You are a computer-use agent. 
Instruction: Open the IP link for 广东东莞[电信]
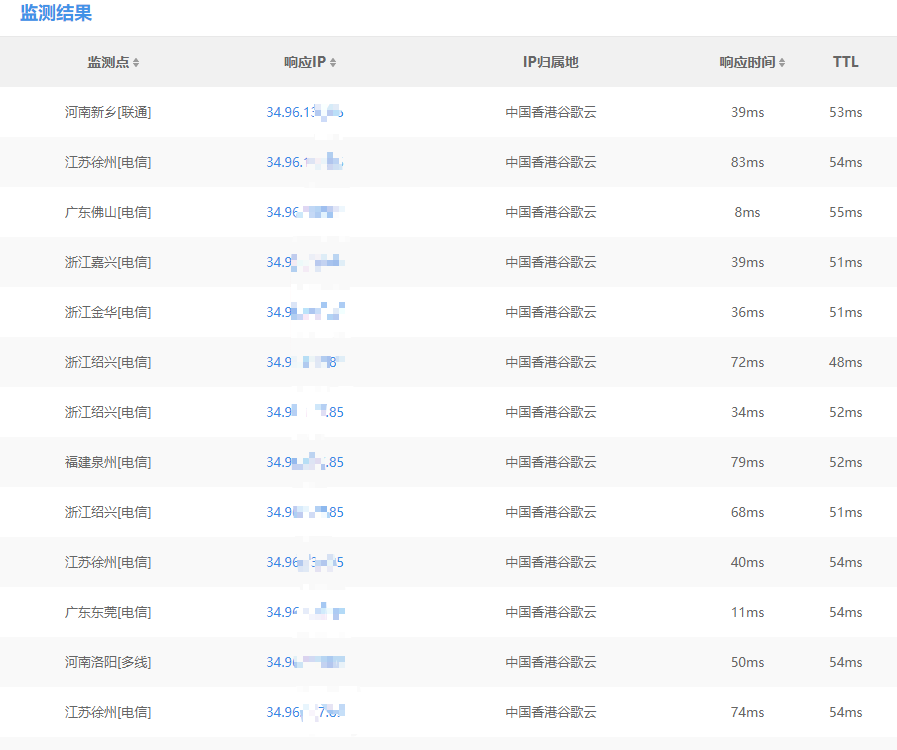point(305,612)
